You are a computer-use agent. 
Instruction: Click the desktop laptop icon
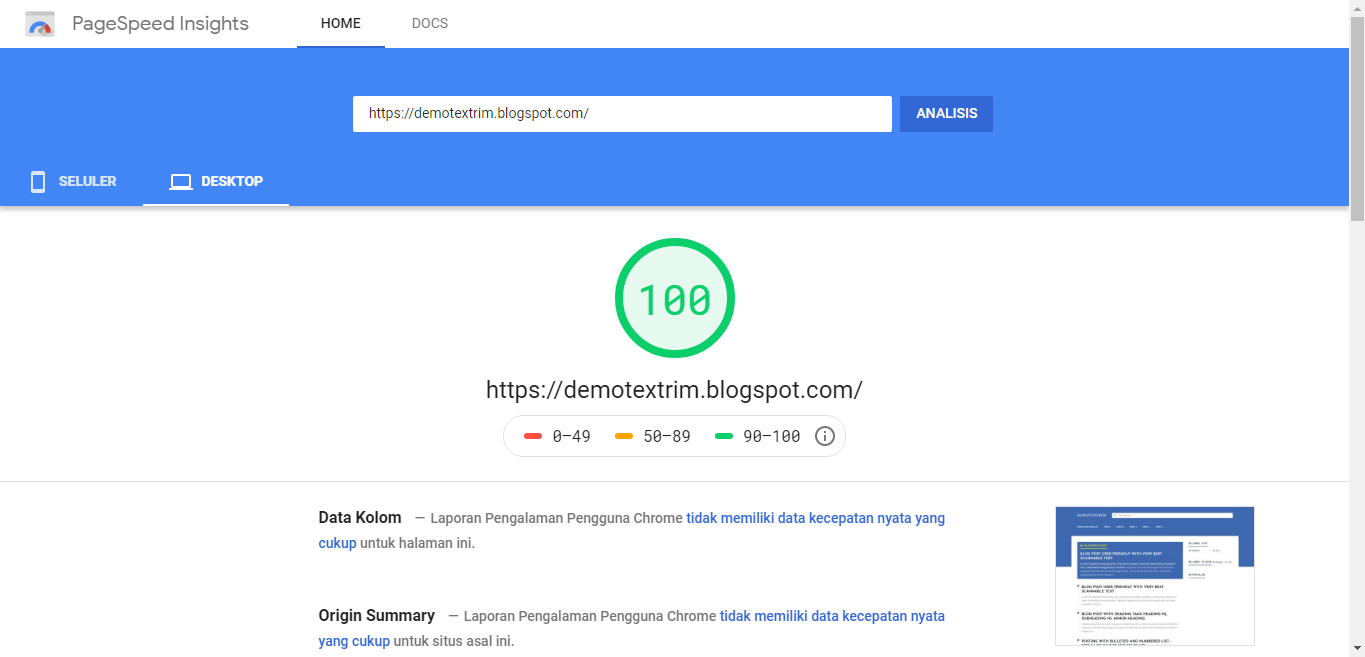[x=181, y=182]
